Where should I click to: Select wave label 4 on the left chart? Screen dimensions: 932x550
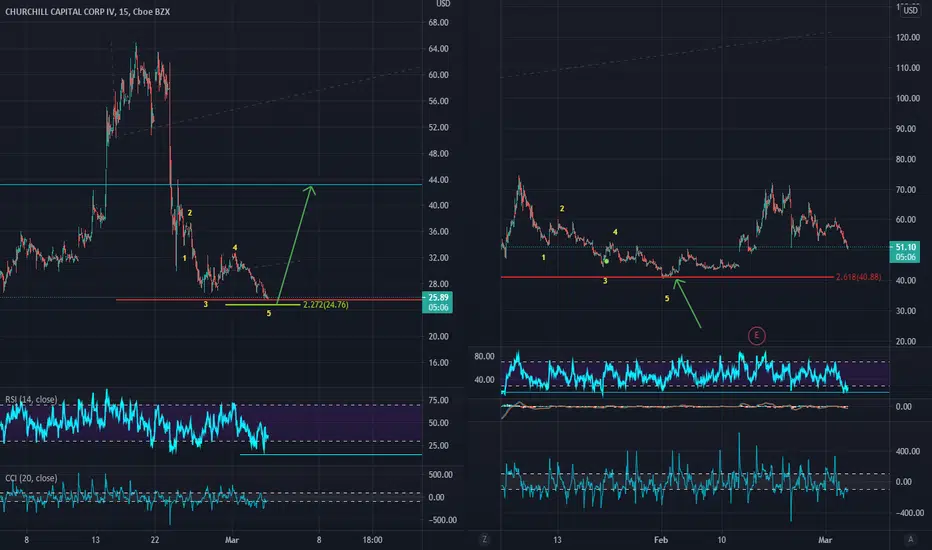coord(235,248)
